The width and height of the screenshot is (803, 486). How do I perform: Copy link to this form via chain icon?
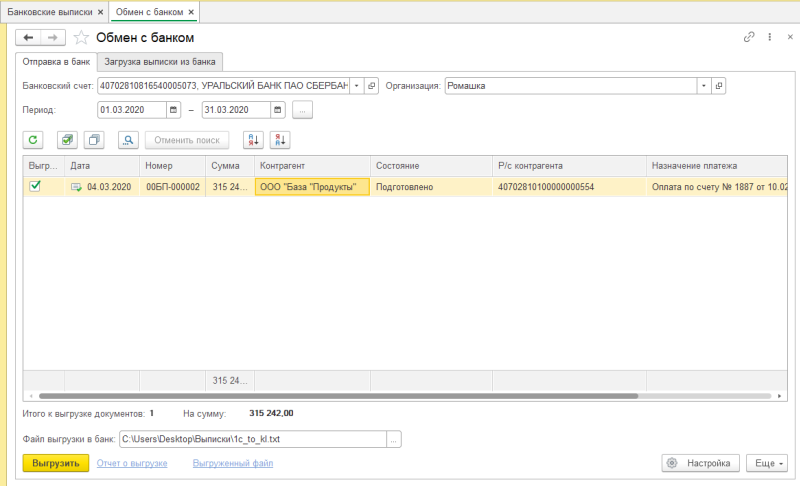749,37
